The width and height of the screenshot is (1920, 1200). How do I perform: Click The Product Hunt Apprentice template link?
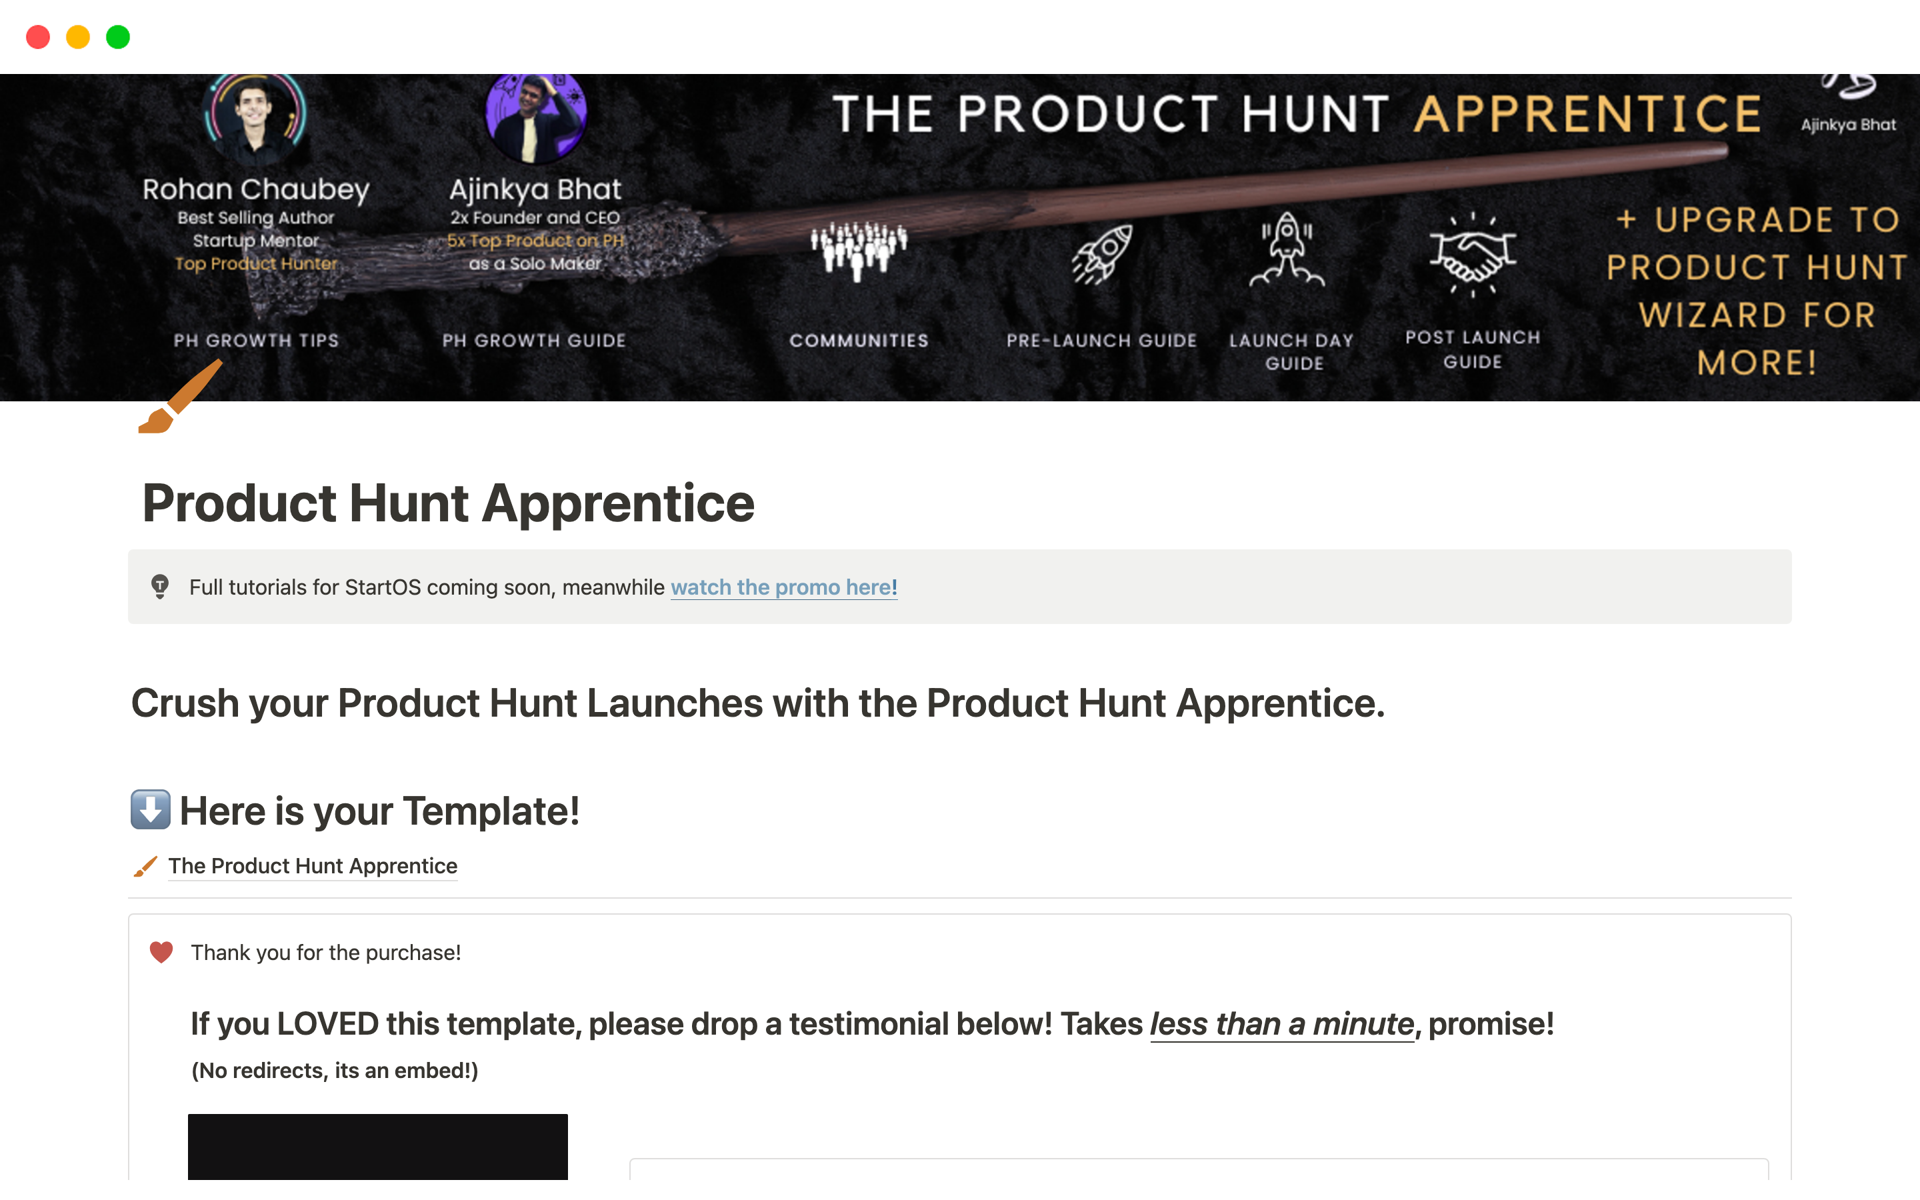point(311,865)
